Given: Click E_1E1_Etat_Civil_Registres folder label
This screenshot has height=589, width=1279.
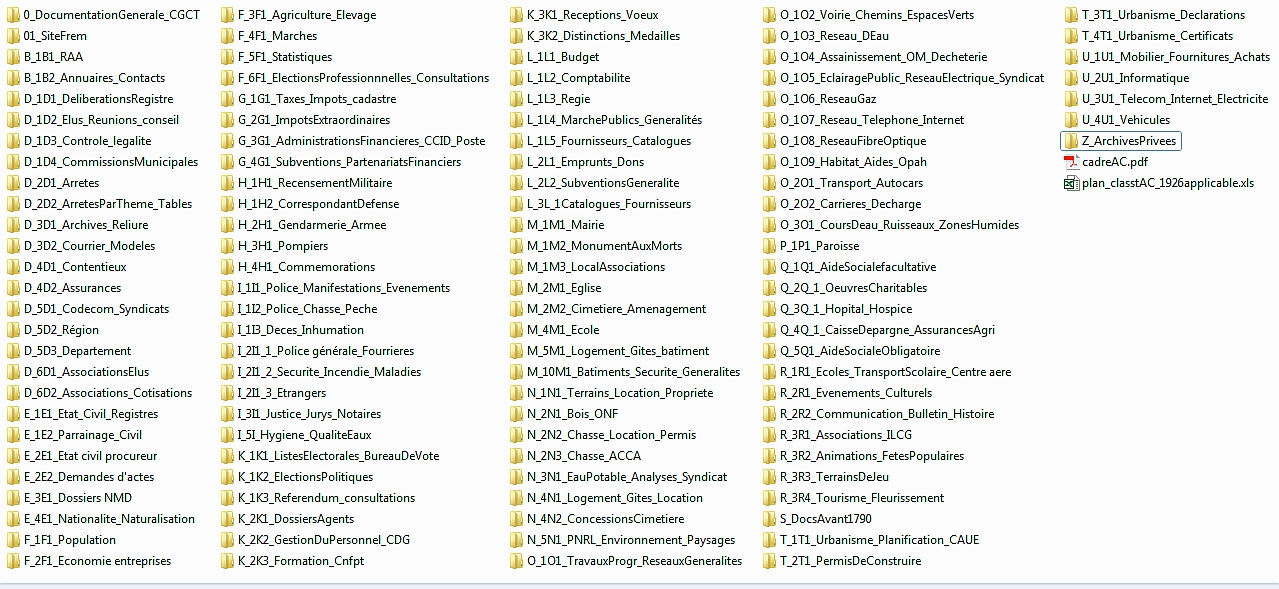Looking at the screenshot, I should pos(90,414).
